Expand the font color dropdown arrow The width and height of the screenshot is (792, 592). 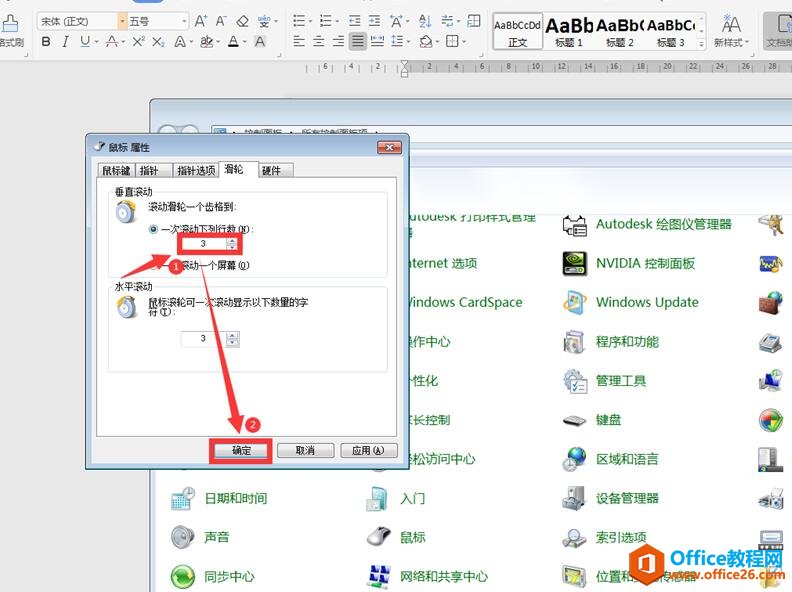click(x=244, y=42)
